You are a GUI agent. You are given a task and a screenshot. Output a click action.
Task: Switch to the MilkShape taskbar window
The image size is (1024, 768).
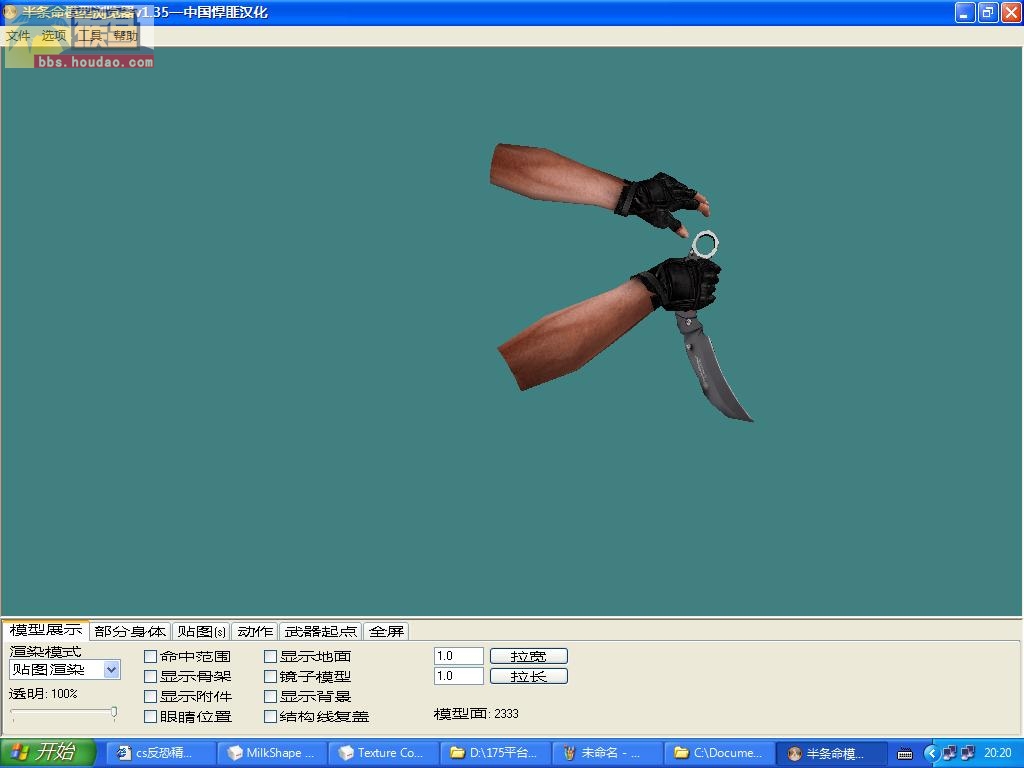point(271,753)
